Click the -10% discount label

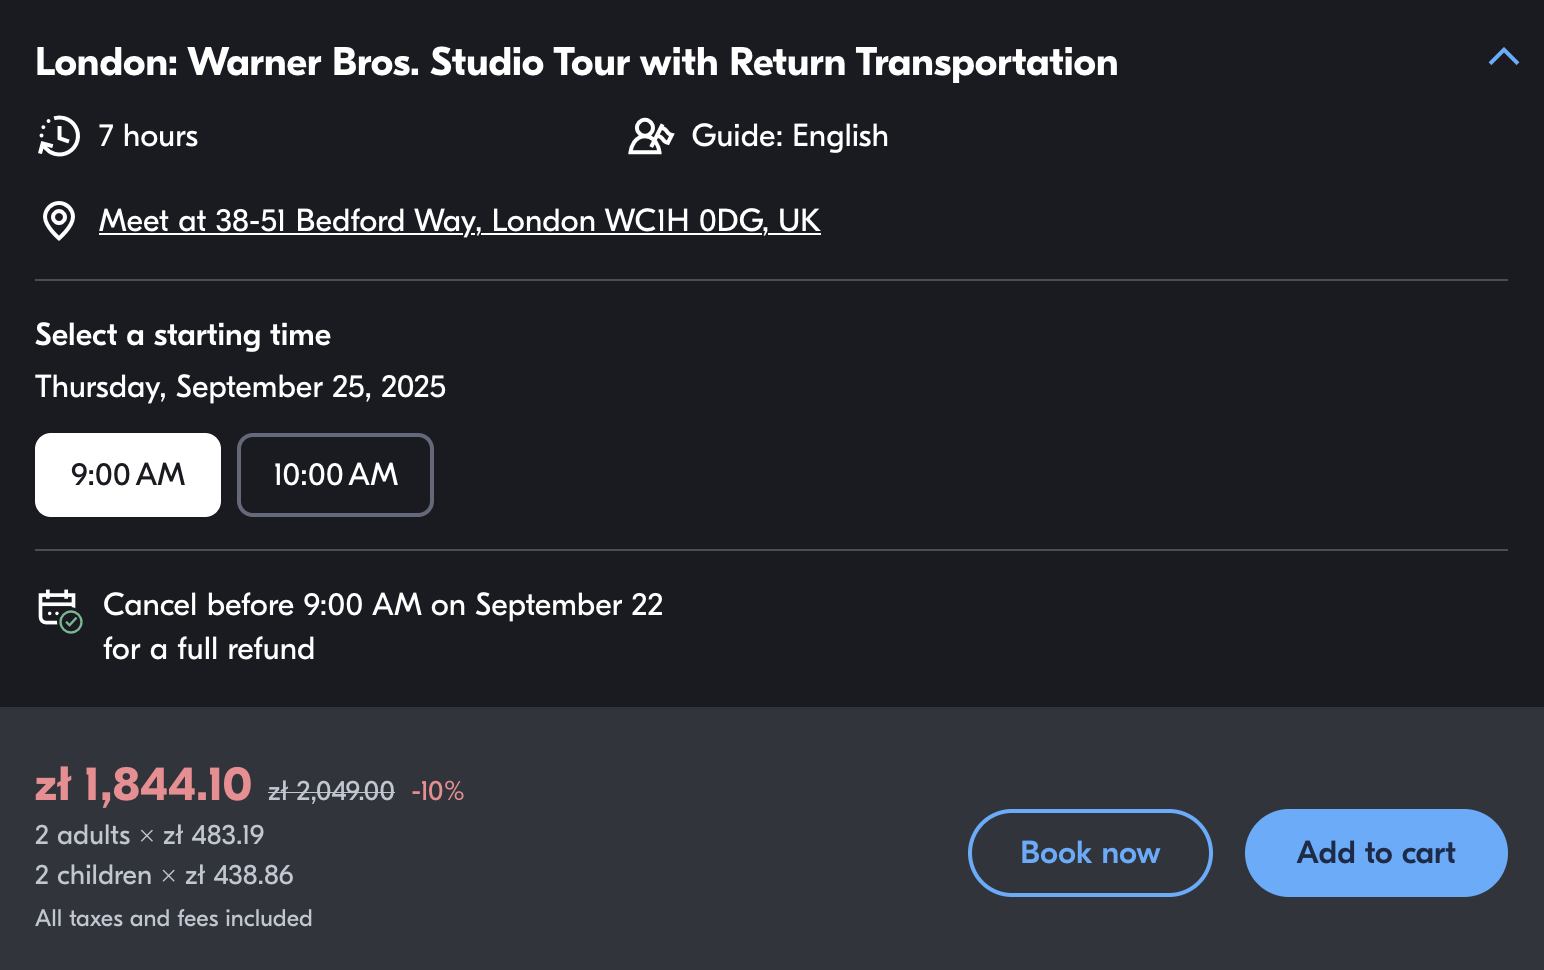click(x=438, y=791)
